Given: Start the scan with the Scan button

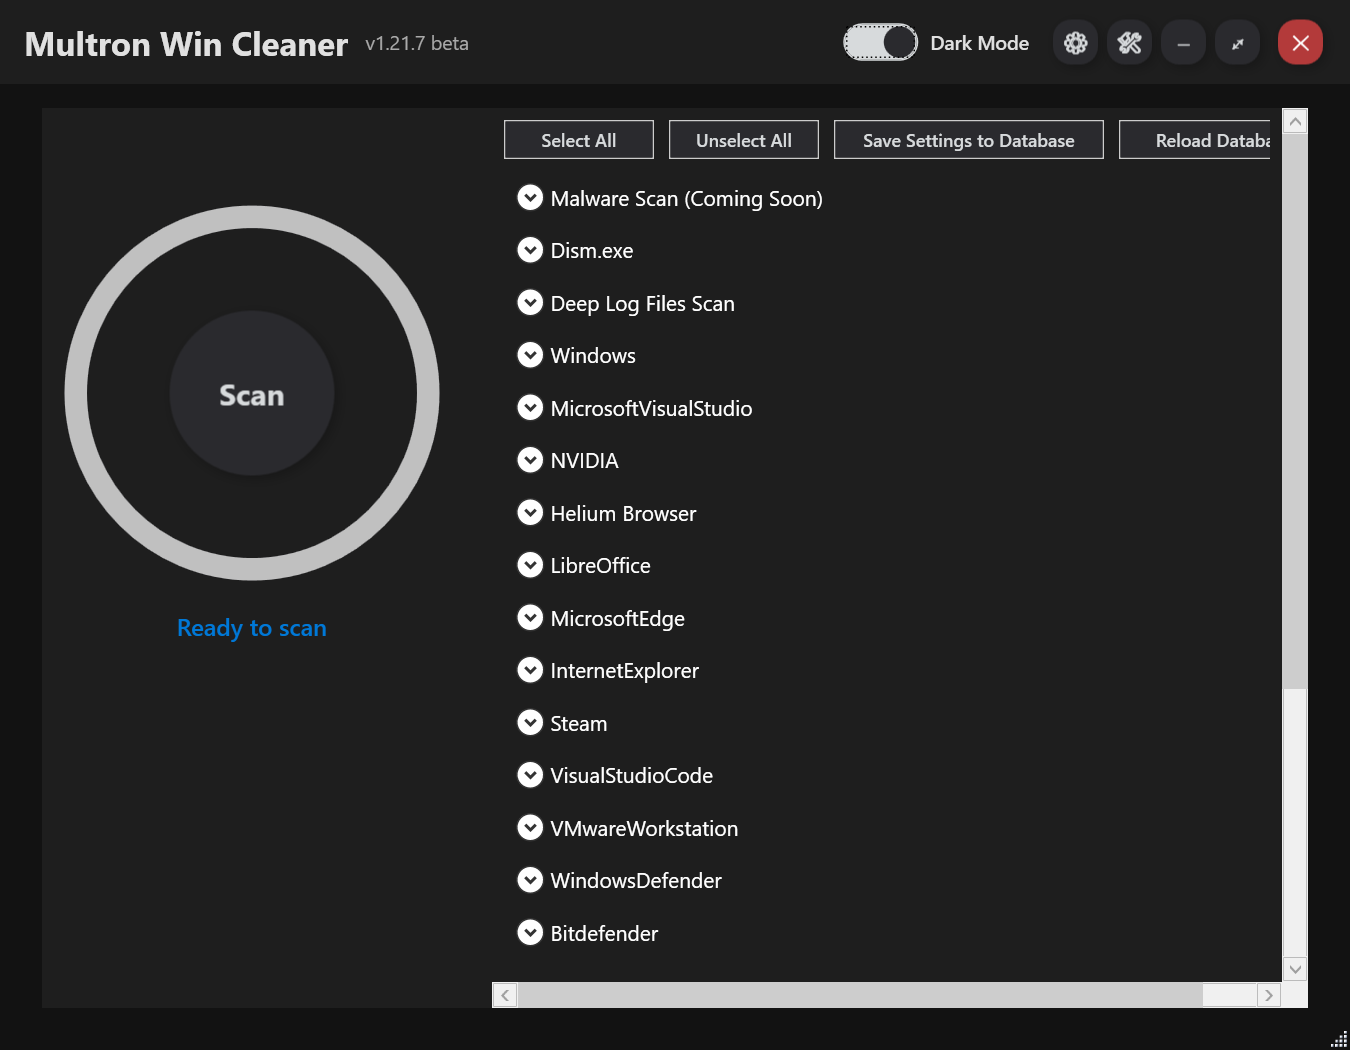Looking at the screenshot, I should pos(252,394).
